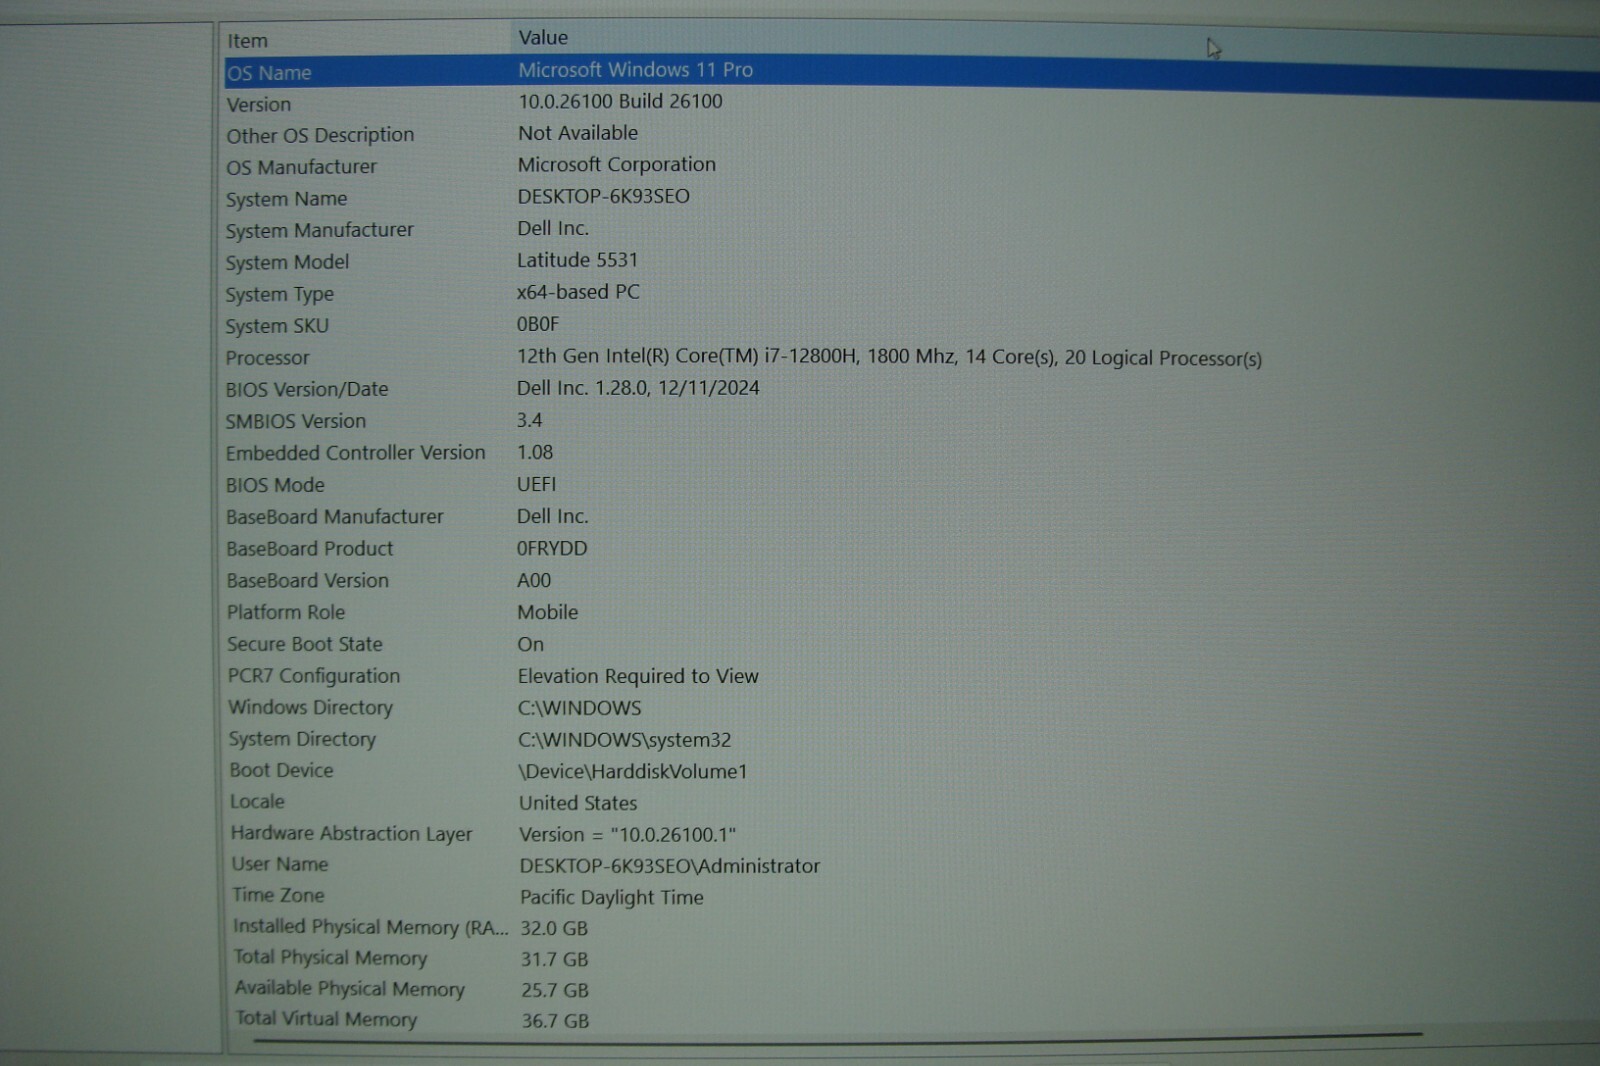Screen dimensions: 1600x1066
Task: Click the Dell Inc. 1.28.0, 12/11/2024 value
Action: coord(638,388)
